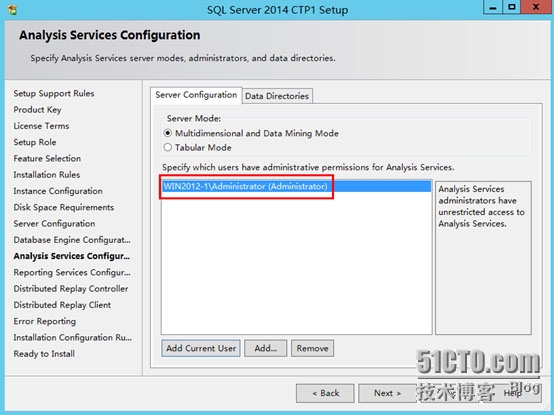Select Multidimensional and Data Mining Mode
The width and height of the screenshot is (554, 415).
coord(251,133)
